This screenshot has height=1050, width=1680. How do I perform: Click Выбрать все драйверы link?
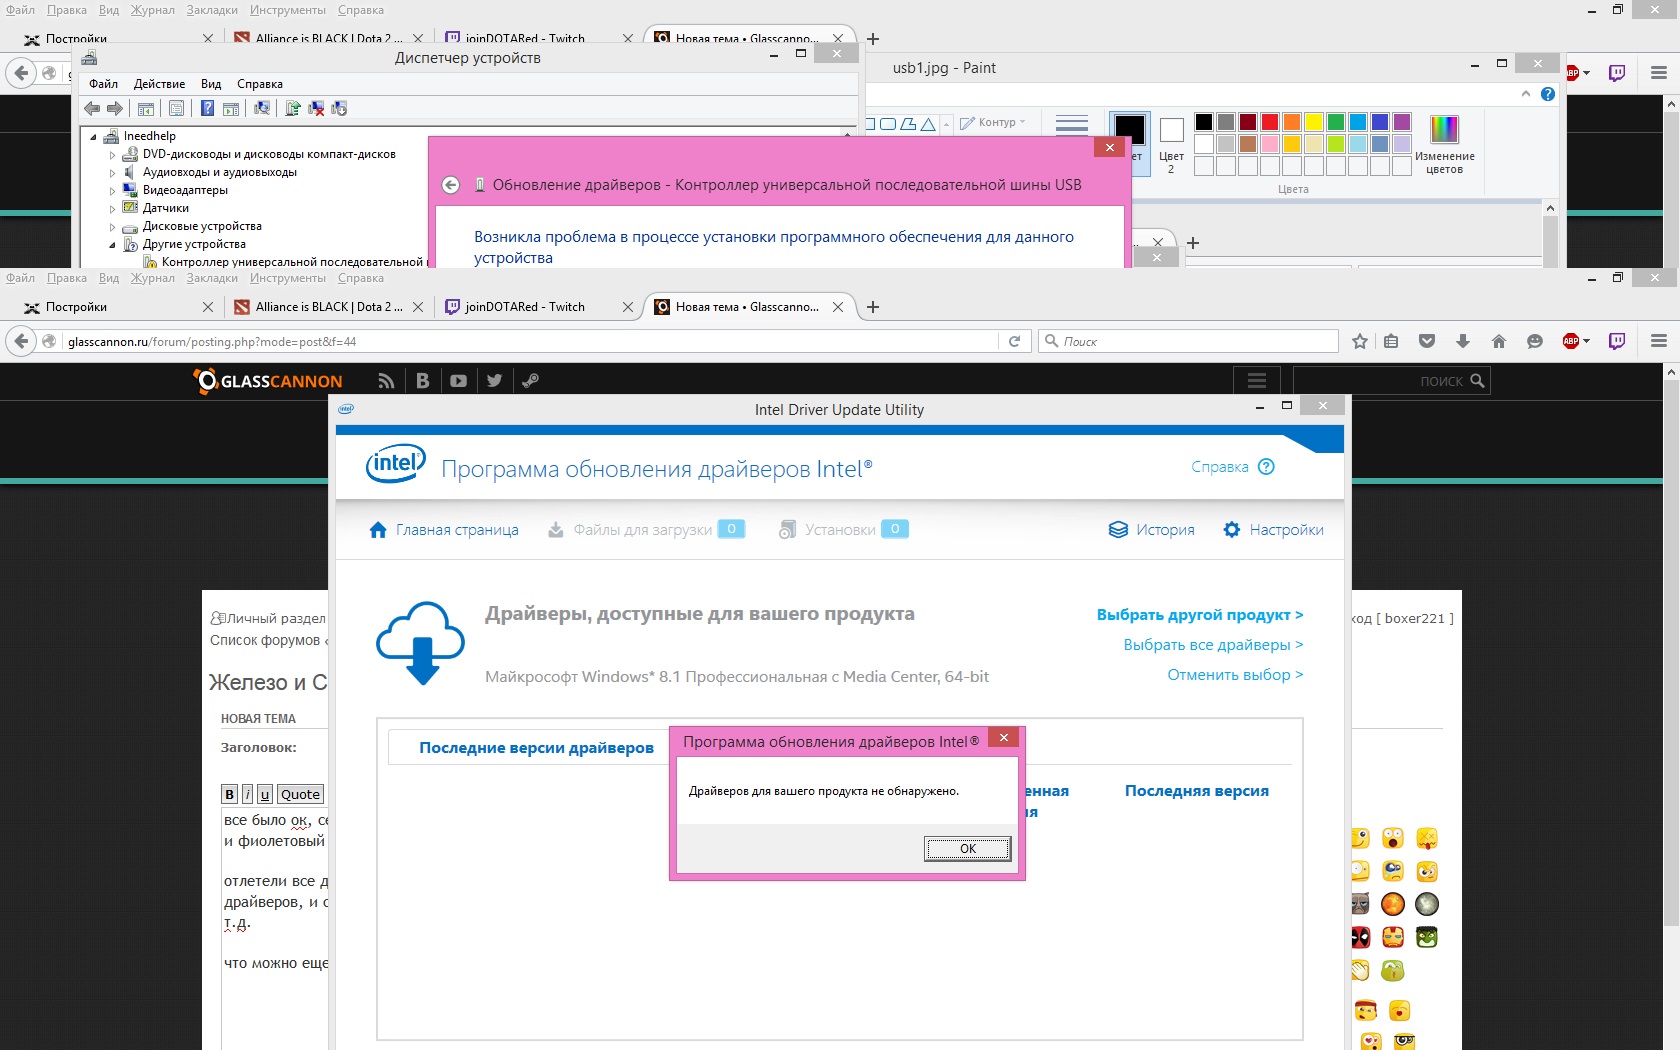click(x=1213, y=645)
